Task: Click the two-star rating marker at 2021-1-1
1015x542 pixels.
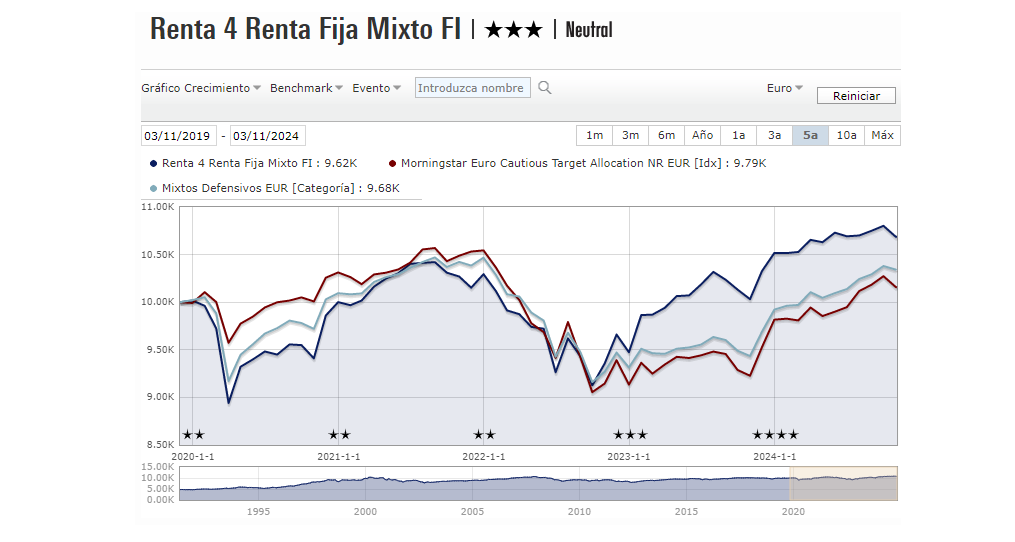Action: (339, 435)
